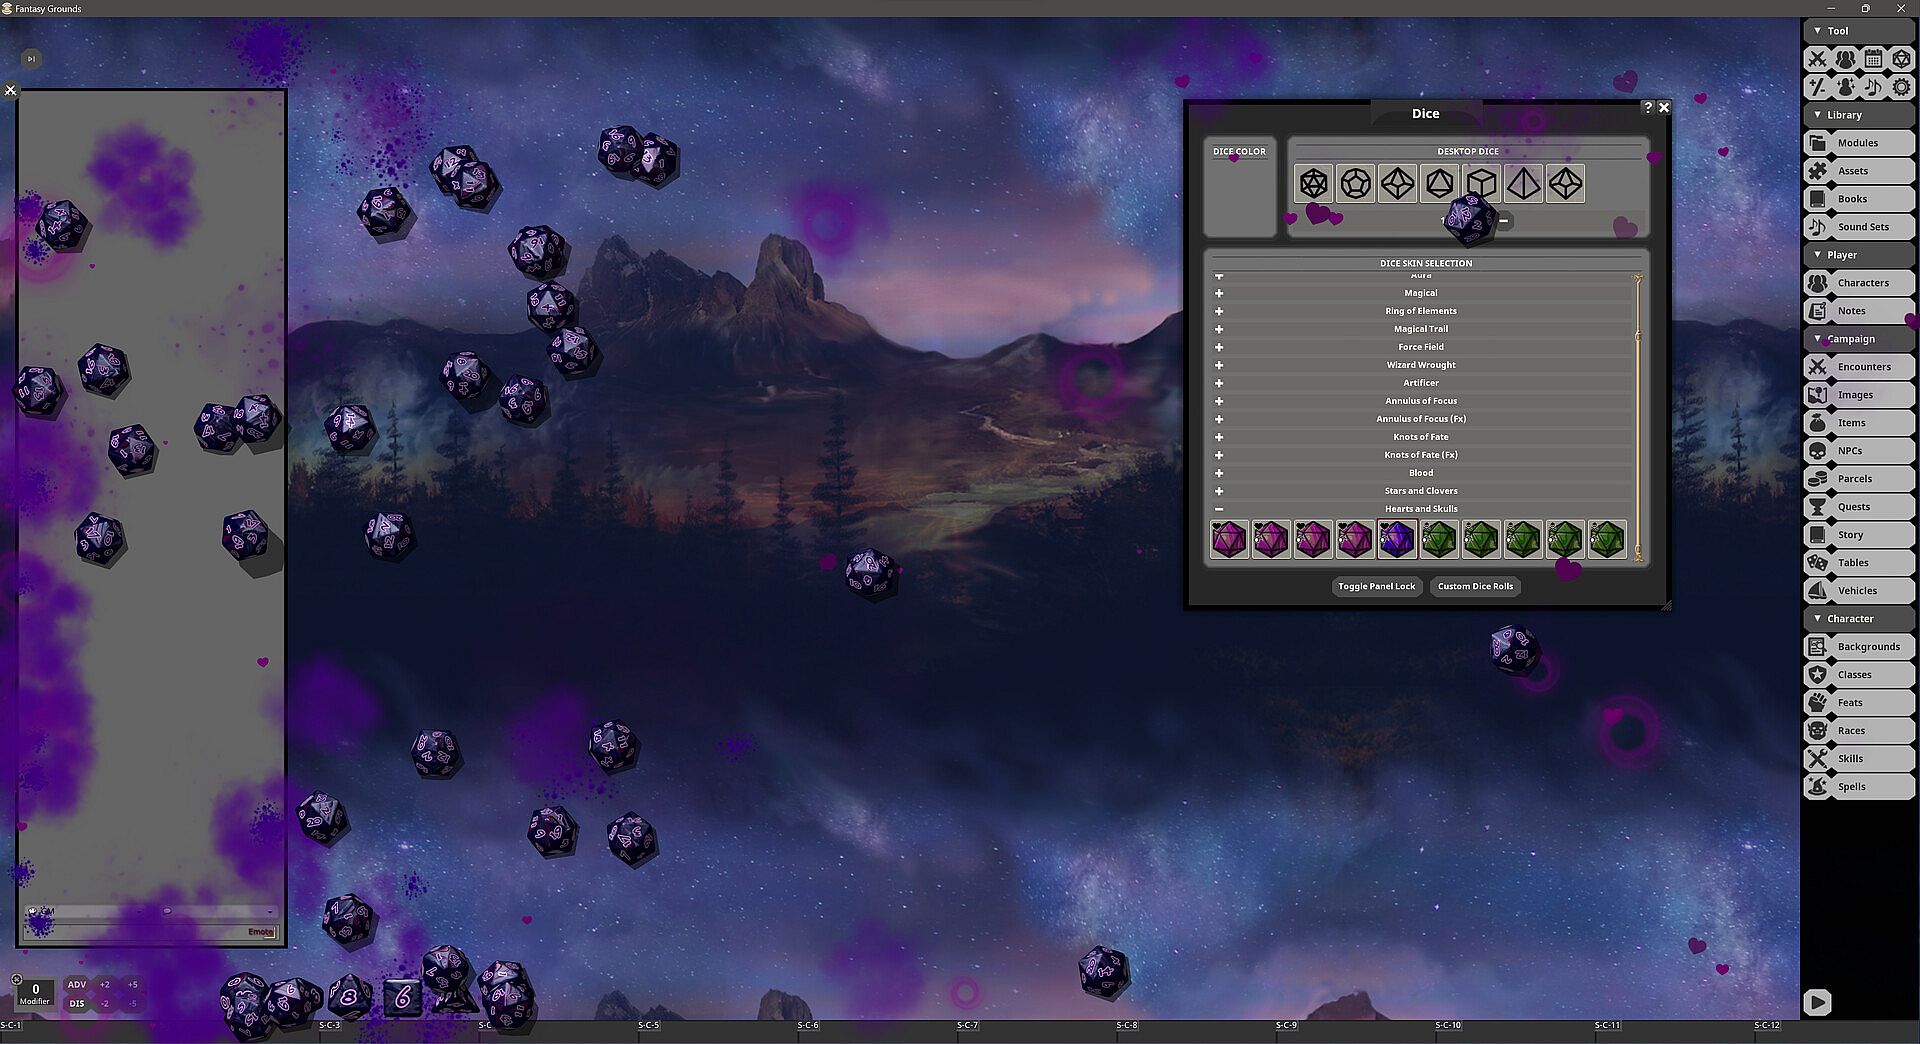Click the play arrow button at sidebar bottom
The height and width of the screenshot is (1044, 1920).
pos(1817,1002)
